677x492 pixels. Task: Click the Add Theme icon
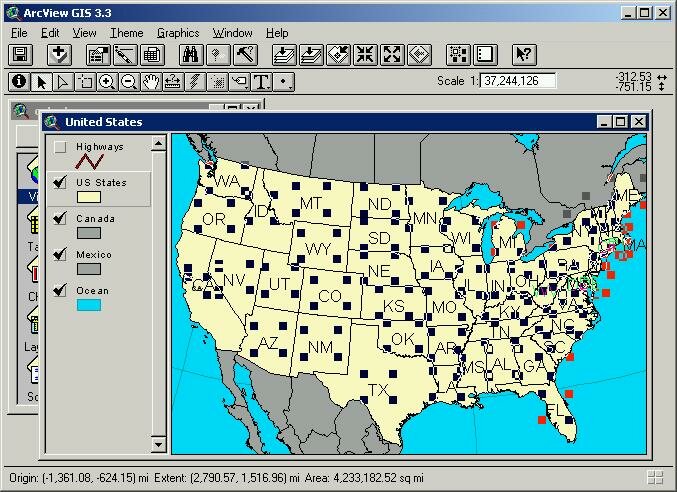click(x=59, y=55)
